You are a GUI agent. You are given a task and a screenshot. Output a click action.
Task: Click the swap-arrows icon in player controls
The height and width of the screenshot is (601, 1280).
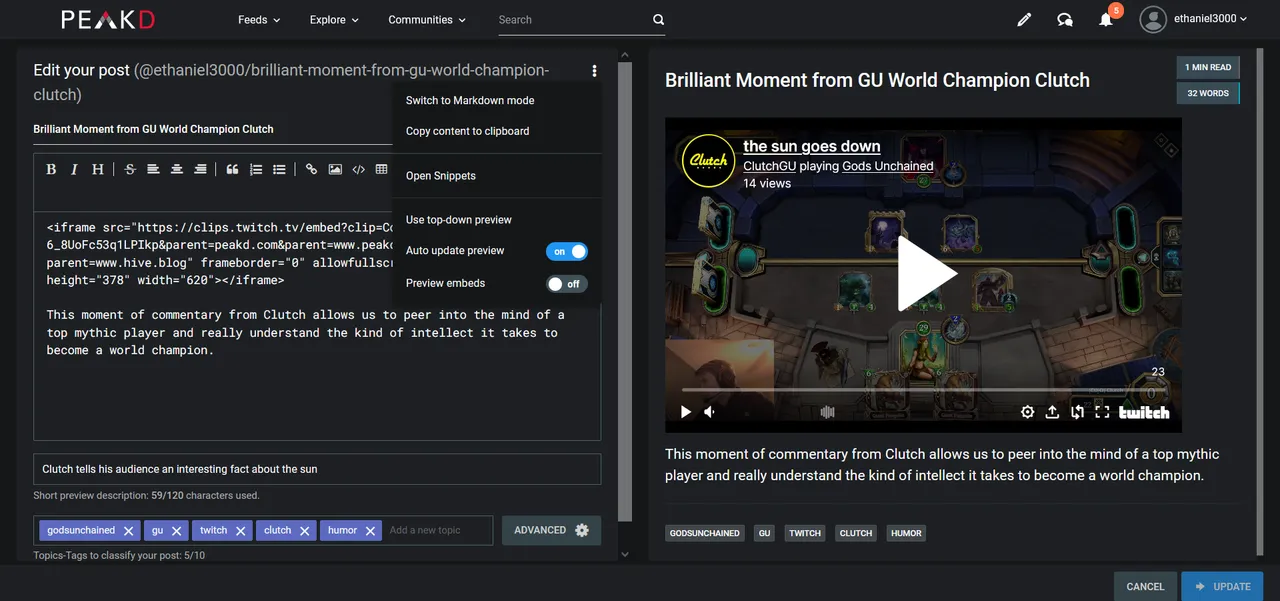pos(1077,412)
